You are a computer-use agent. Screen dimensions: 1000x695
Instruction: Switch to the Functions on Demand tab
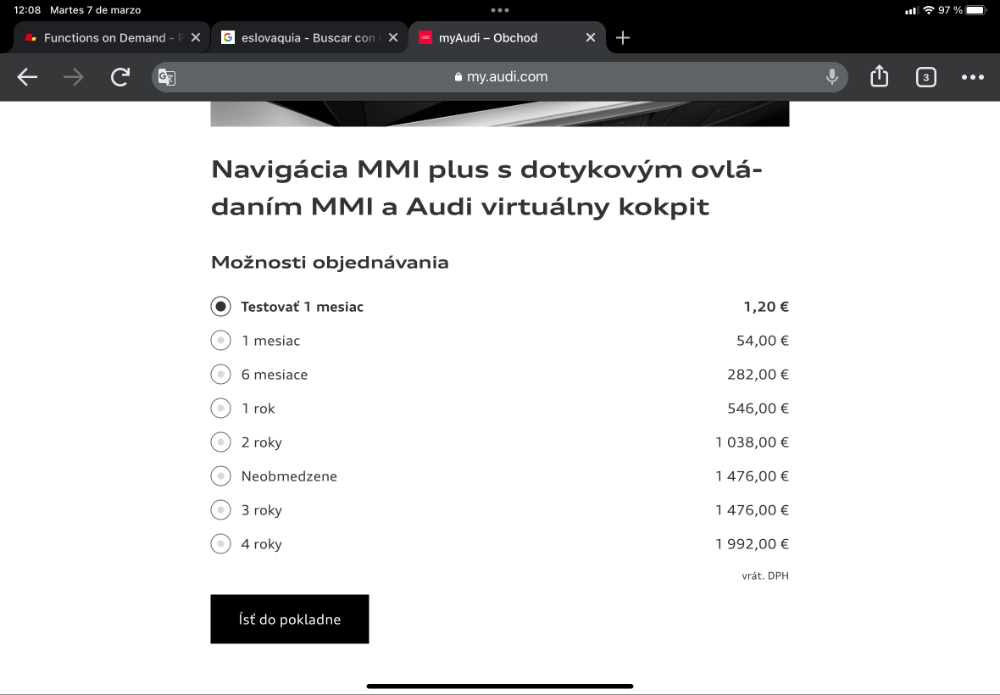coord(106,38)
